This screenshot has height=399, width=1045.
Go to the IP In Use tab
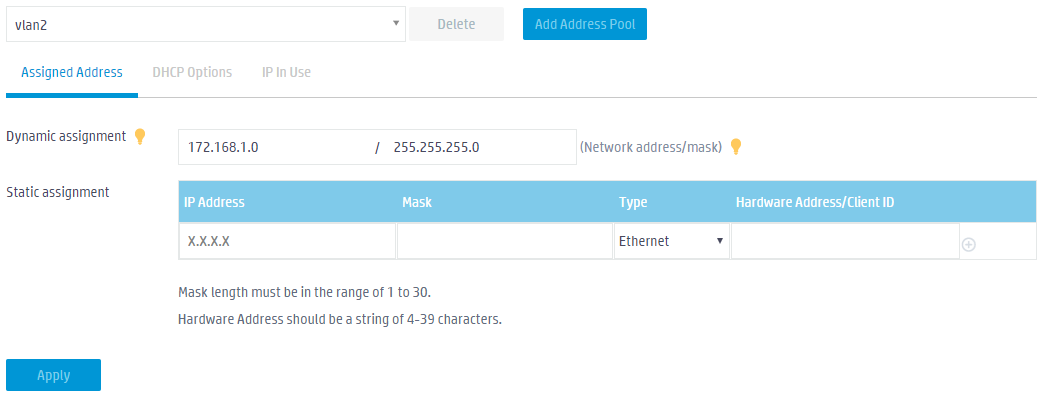pyautogui.click(x=287, y=73)
